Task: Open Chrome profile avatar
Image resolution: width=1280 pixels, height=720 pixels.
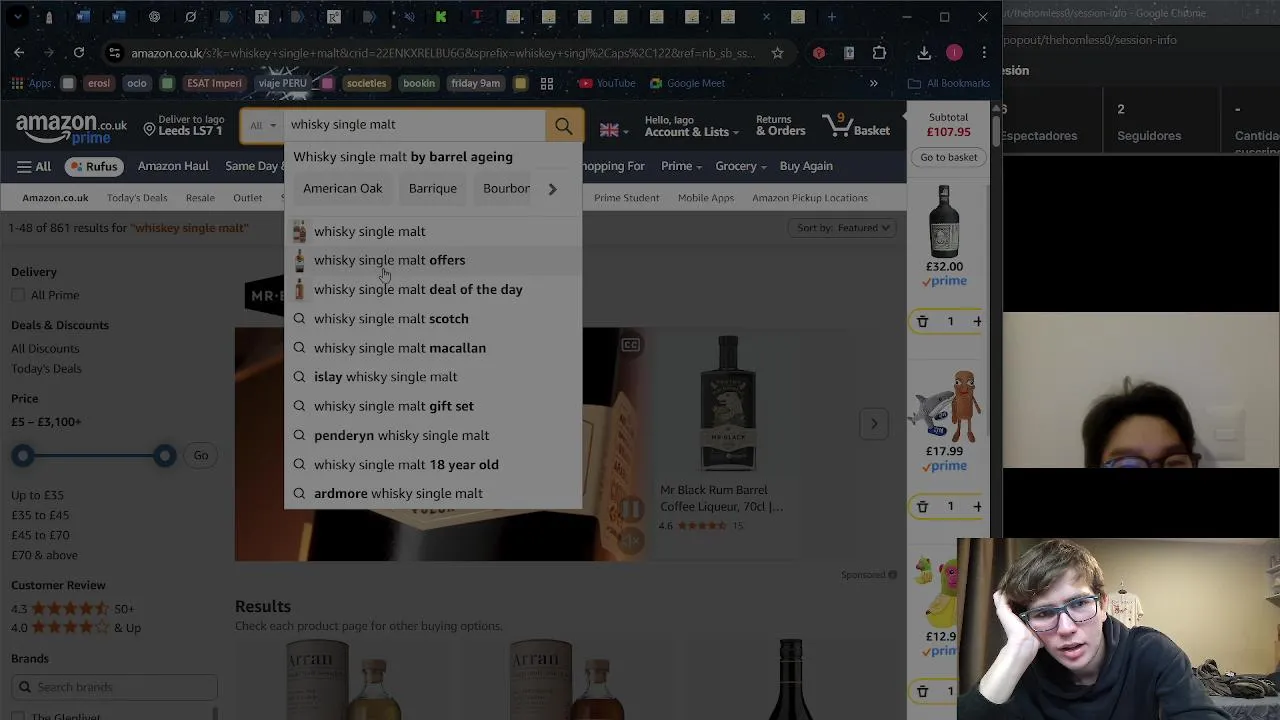Action: coord(954,52)
